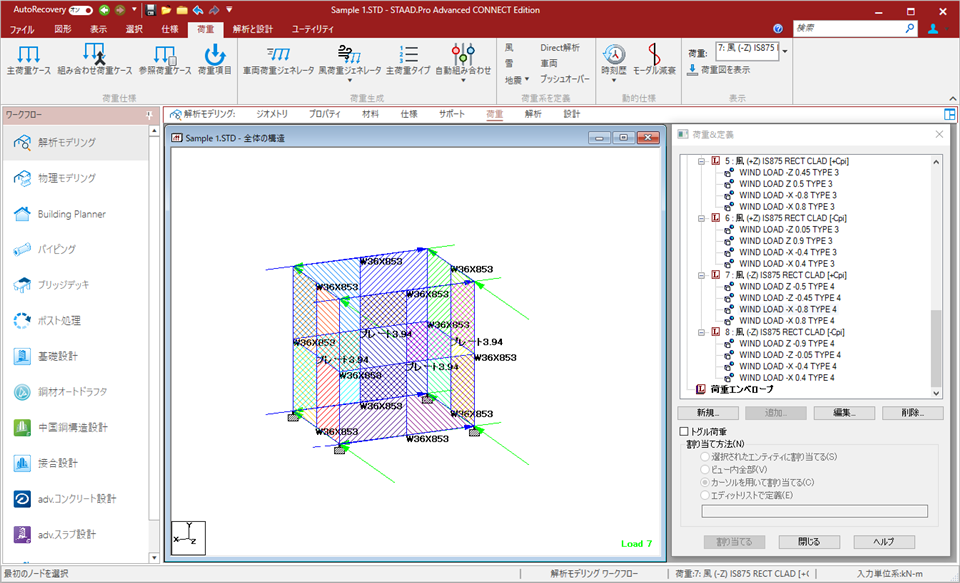Click the 時刻歴 clock icon
Viewport: 960px width, 583px height.
[x=613, y=54]
